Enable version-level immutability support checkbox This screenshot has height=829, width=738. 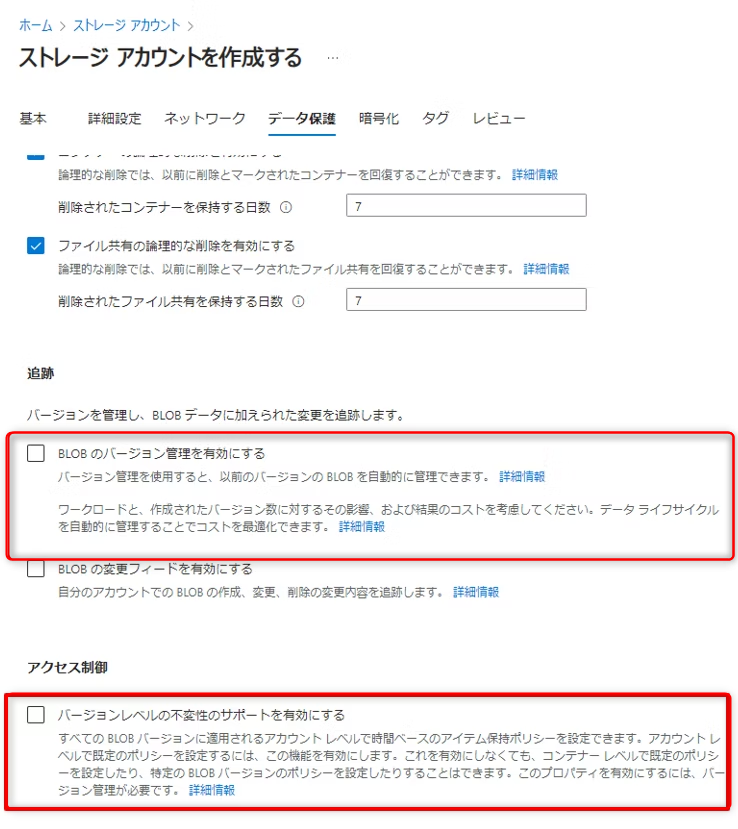coord(36,715)
